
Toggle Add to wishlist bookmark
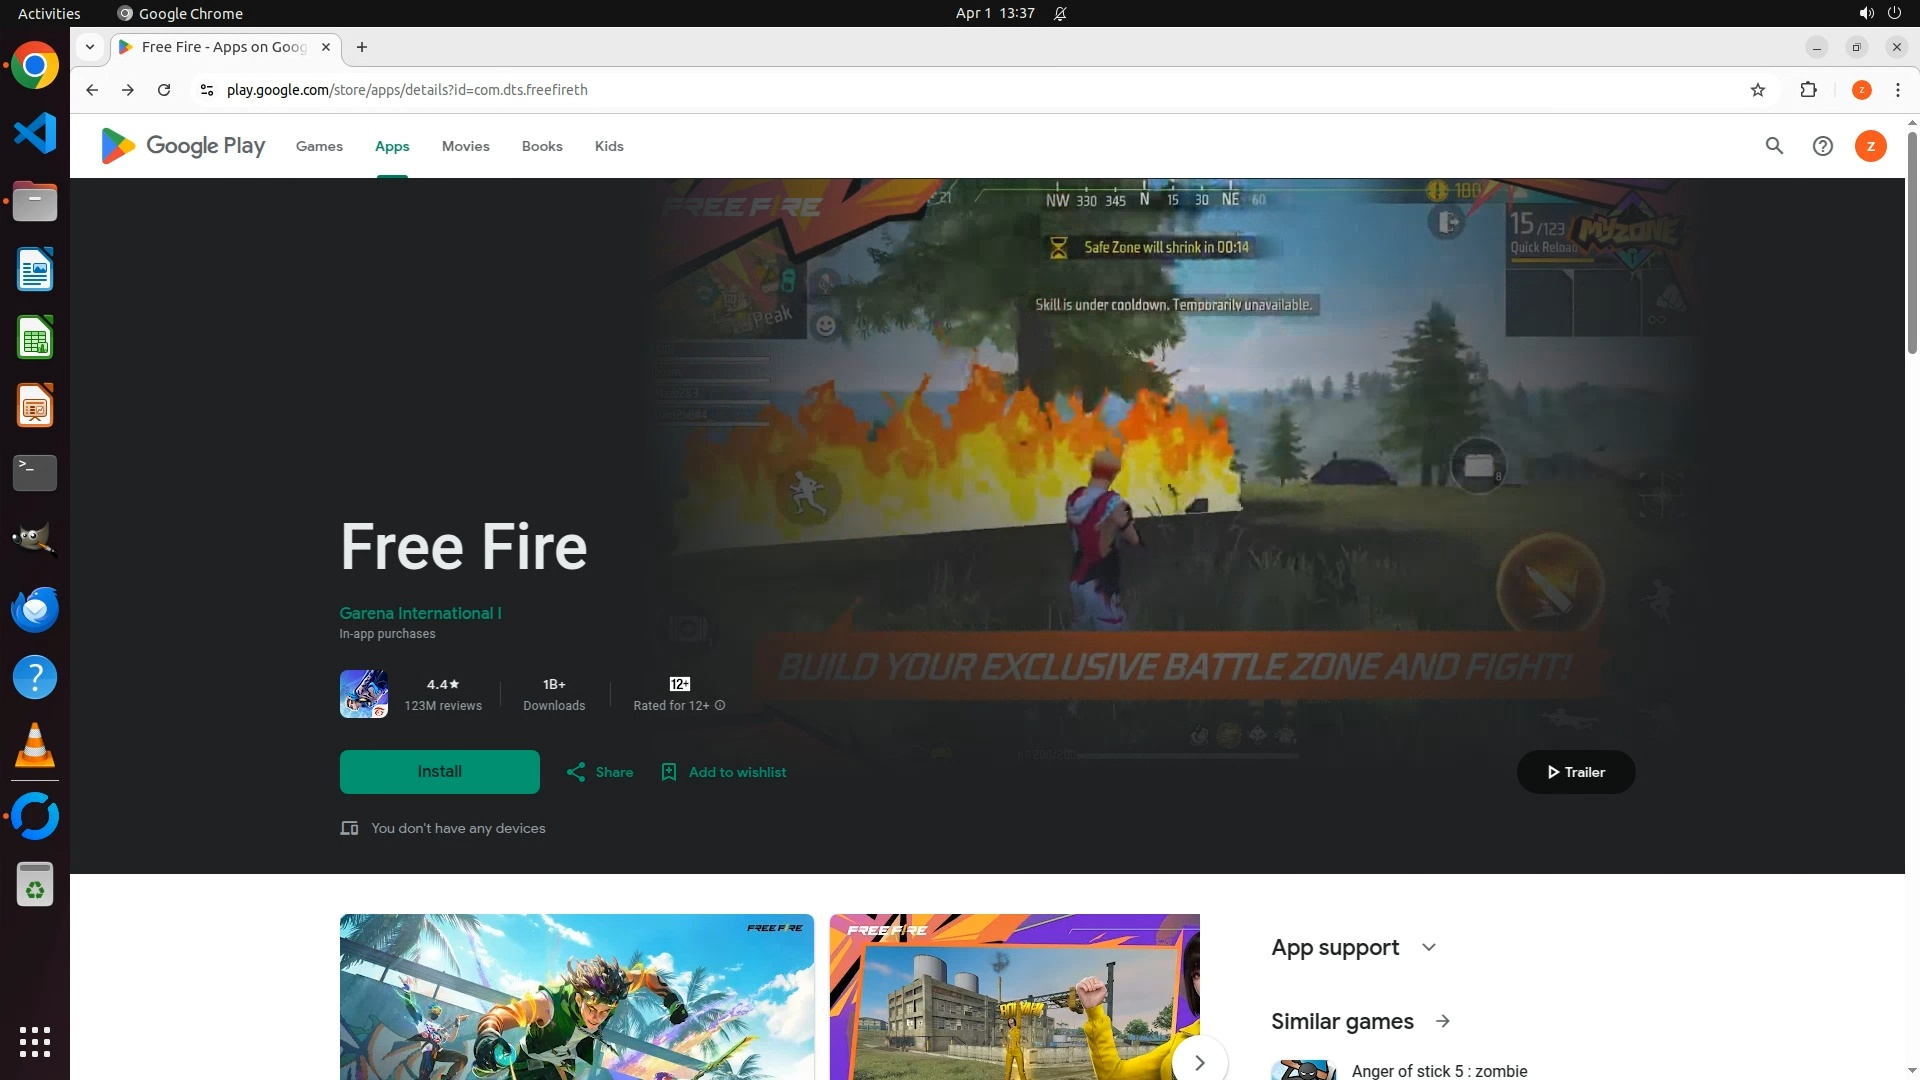[x=669, y=772]
